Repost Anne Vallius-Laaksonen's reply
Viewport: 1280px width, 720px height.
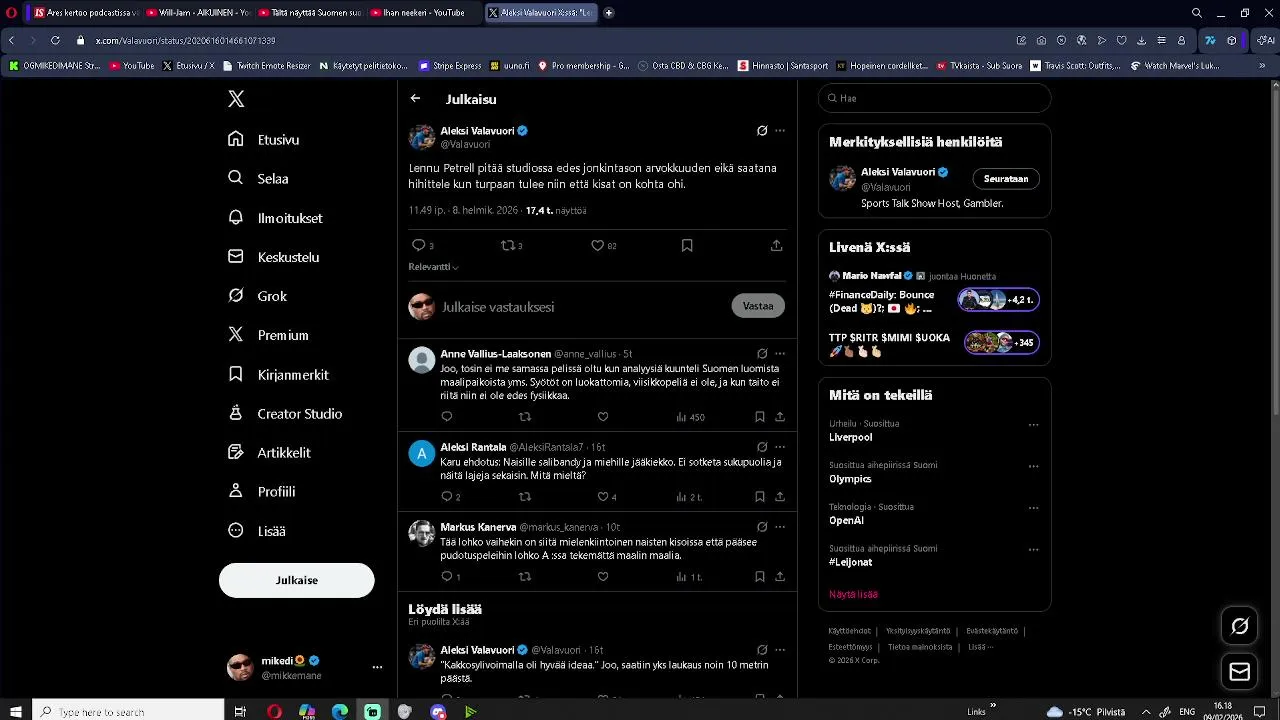[525, 417]
